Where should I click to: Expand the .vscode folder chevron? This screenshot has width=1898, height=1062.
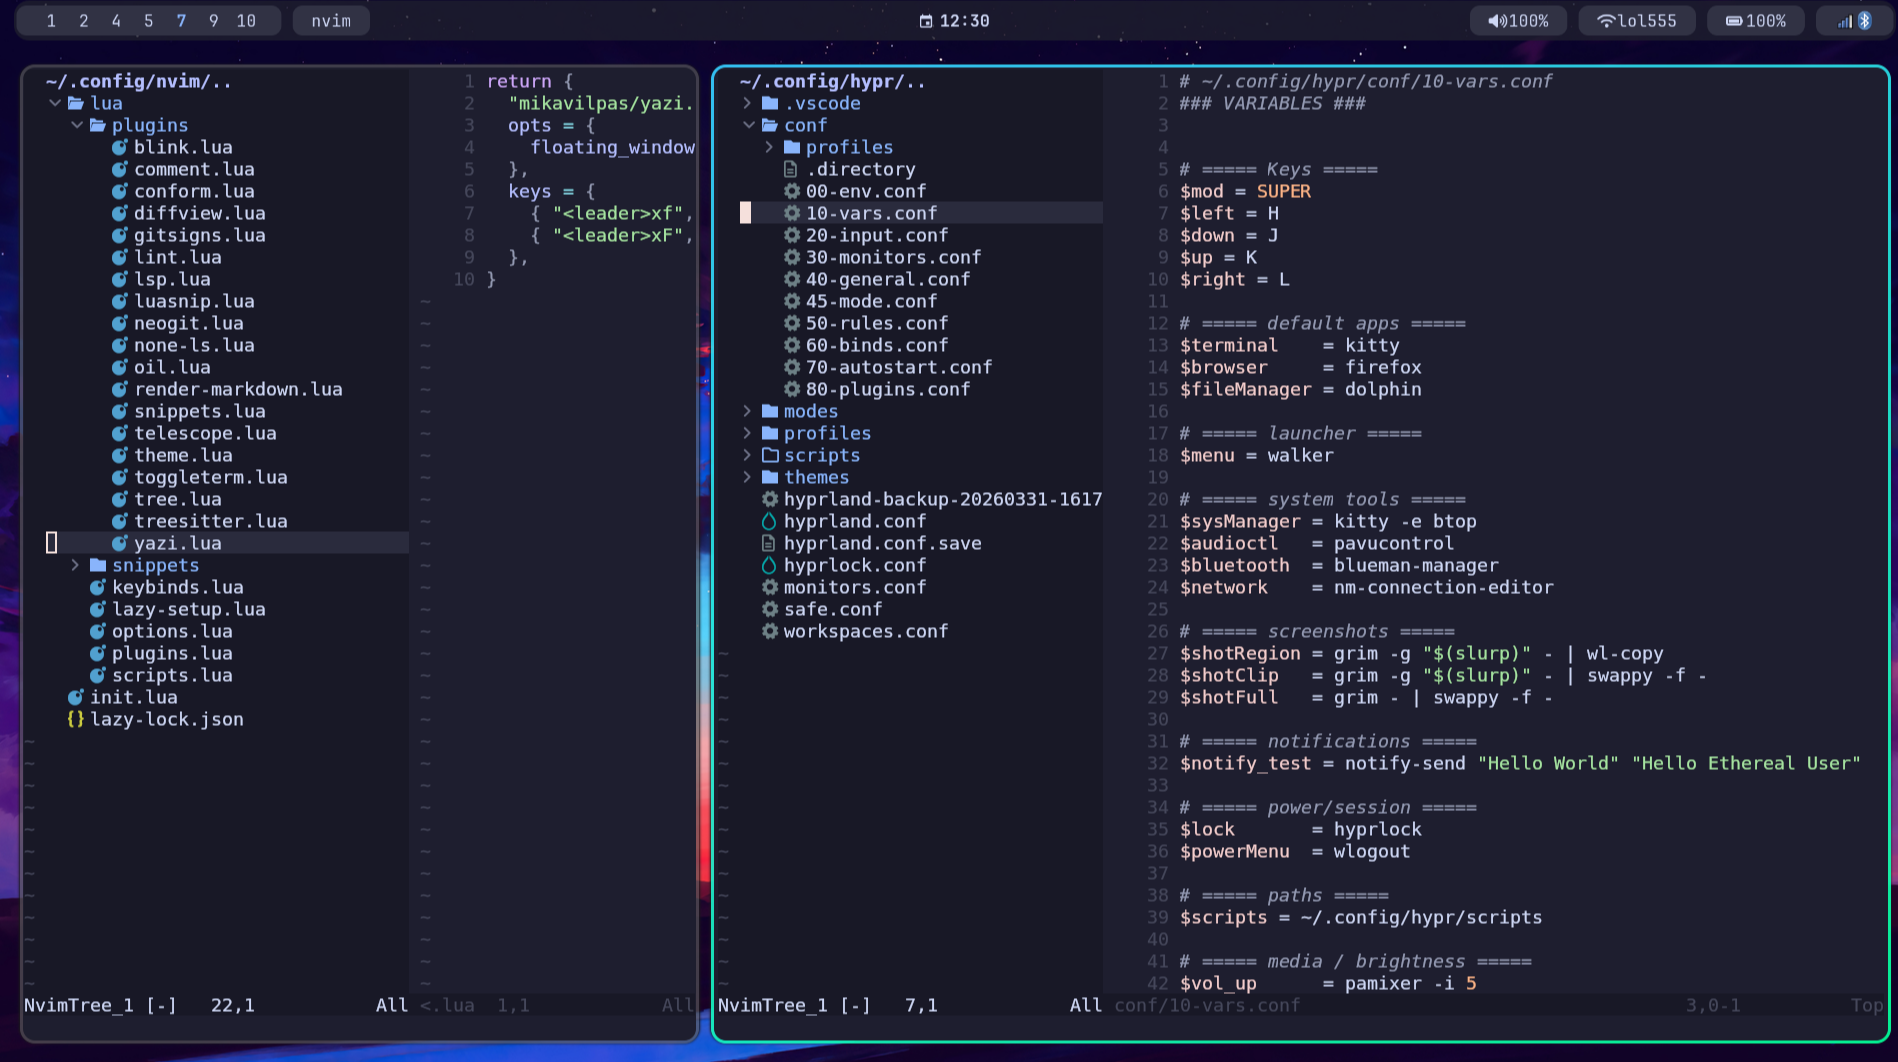[747, 103]
